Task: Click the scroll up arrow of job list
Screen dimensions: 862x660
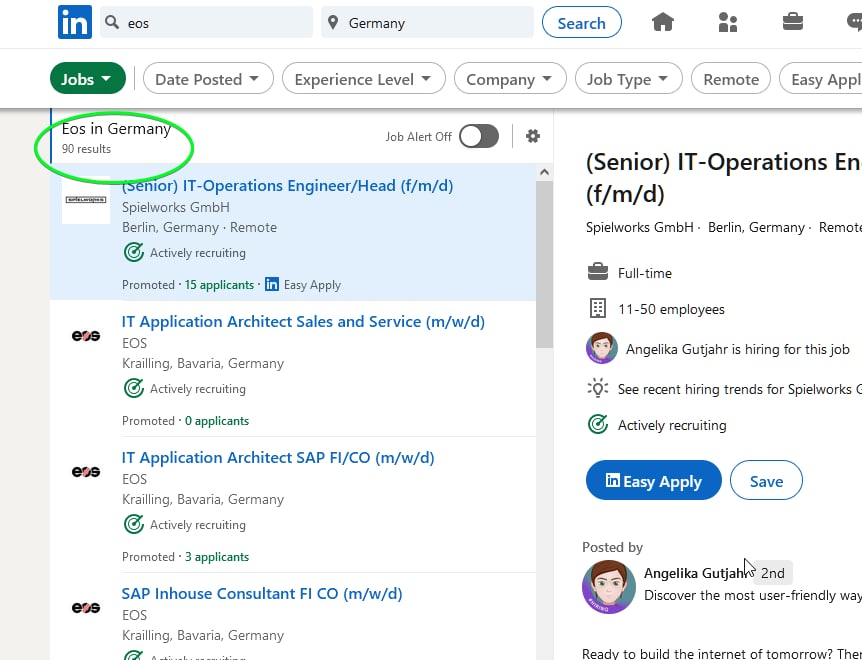Action: [x=544, y=172]
